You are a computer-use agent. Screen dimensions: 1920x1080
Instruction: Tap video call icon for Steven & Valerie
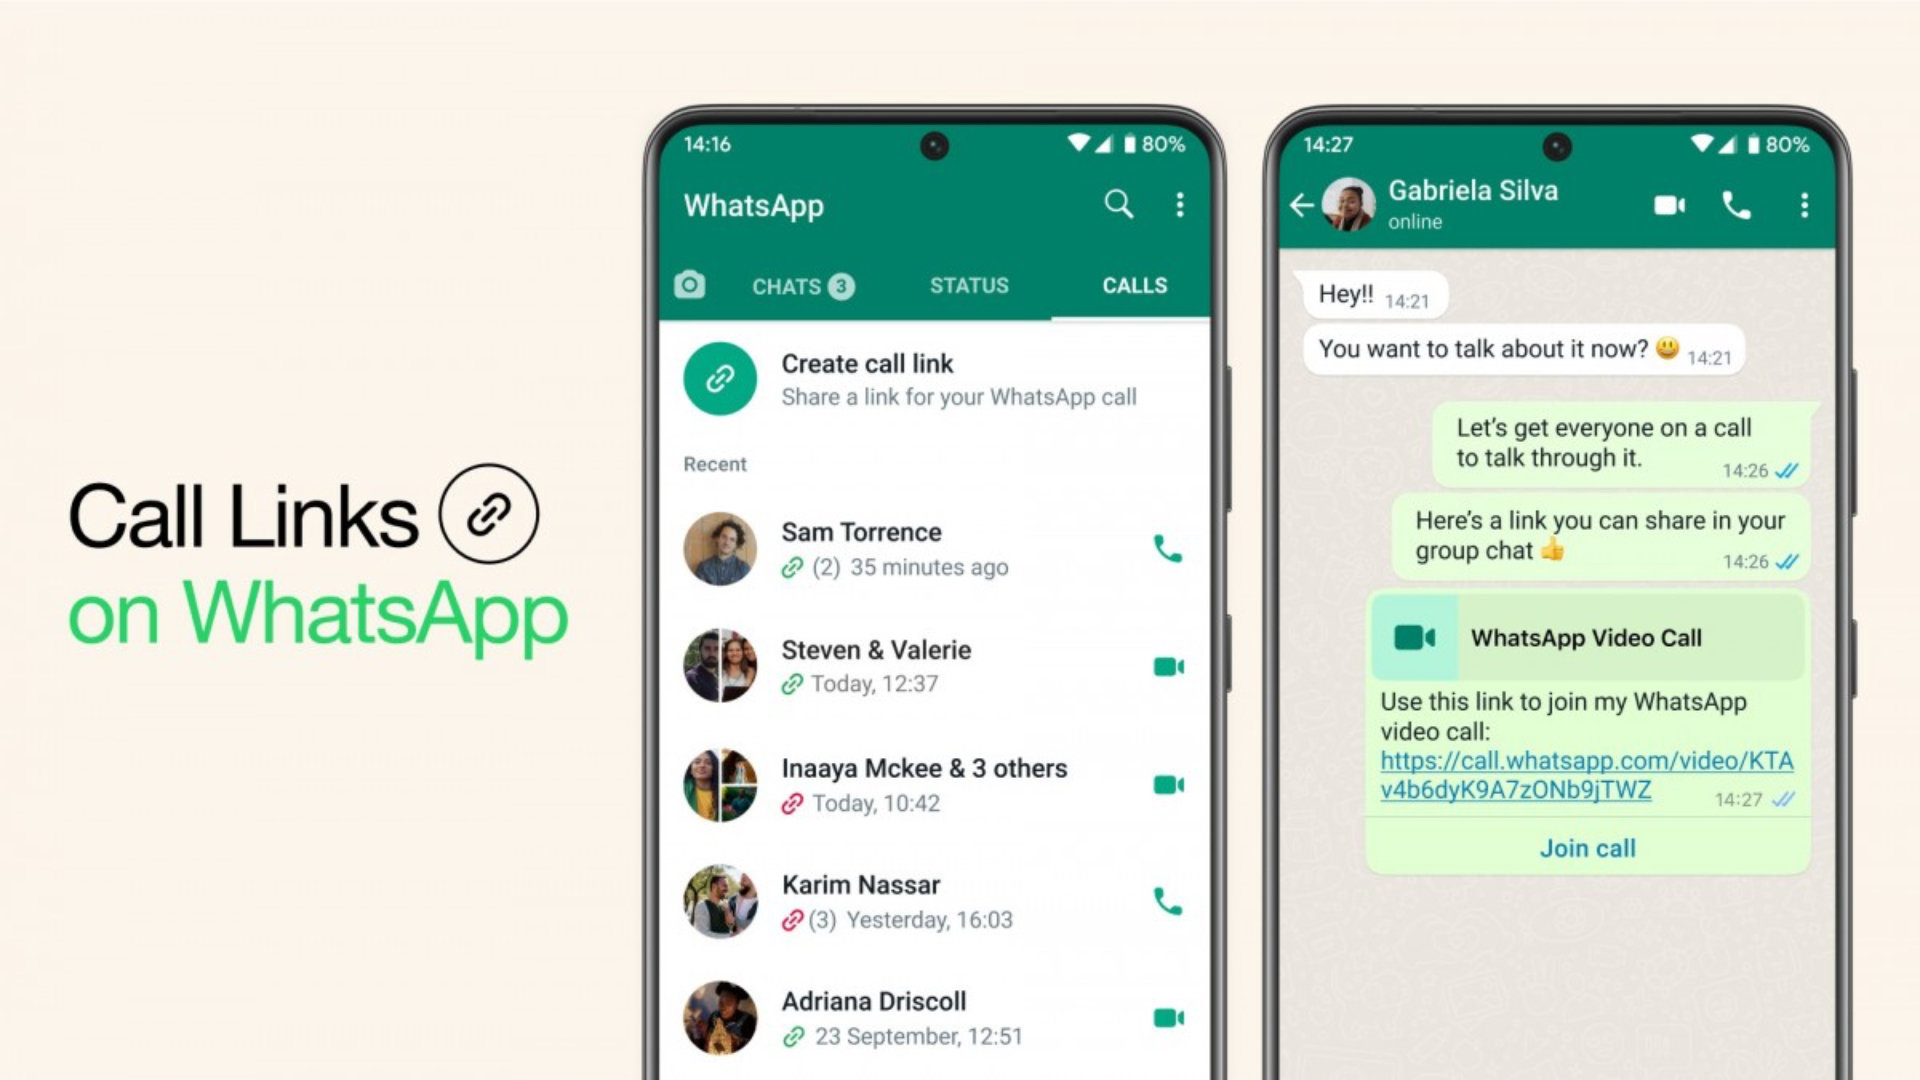1166,665
